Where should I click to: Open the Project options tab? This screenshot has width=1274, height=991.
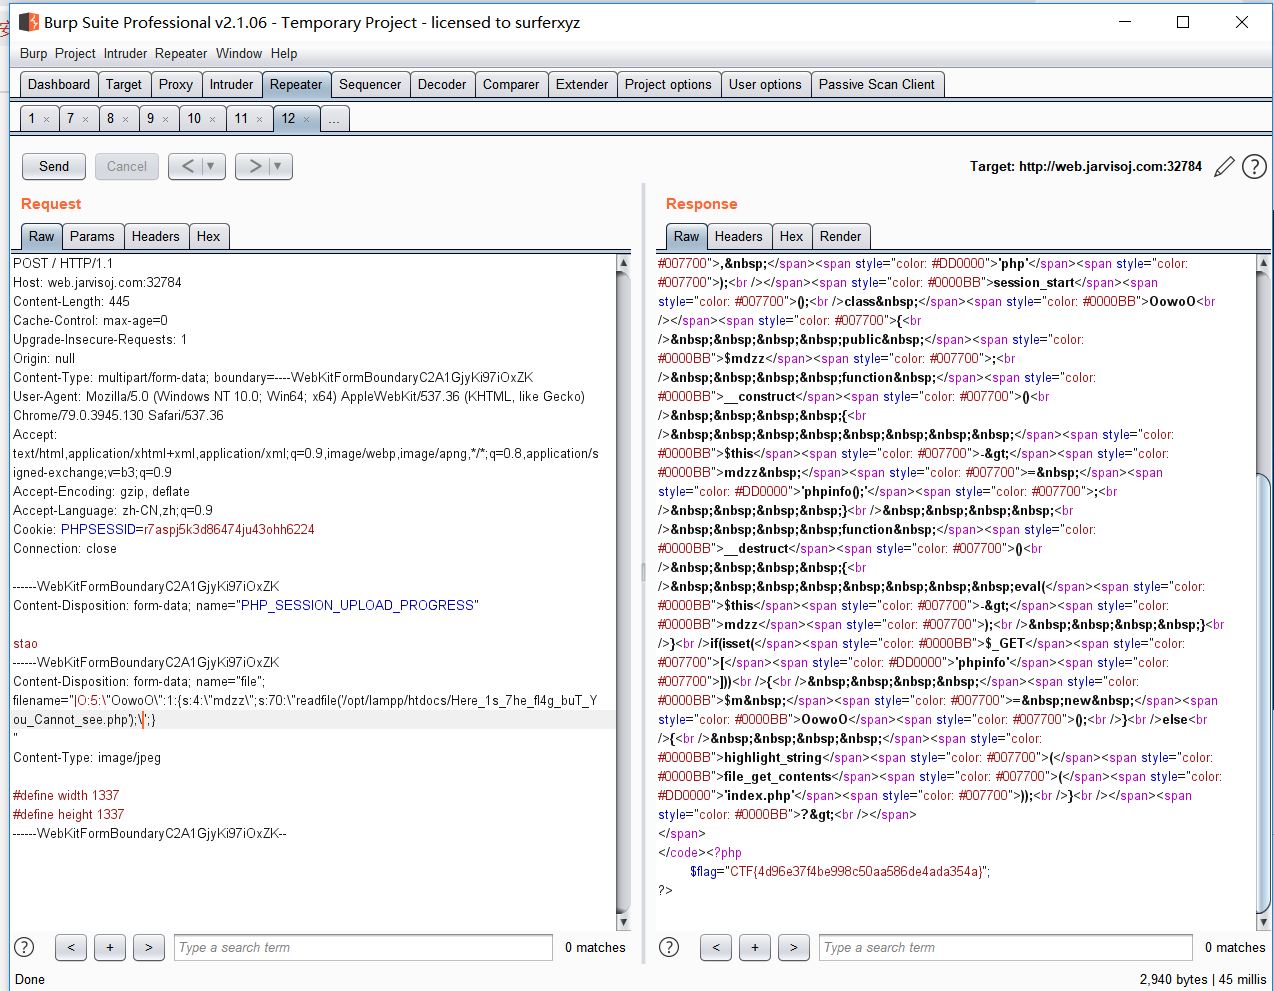[668, 84]
